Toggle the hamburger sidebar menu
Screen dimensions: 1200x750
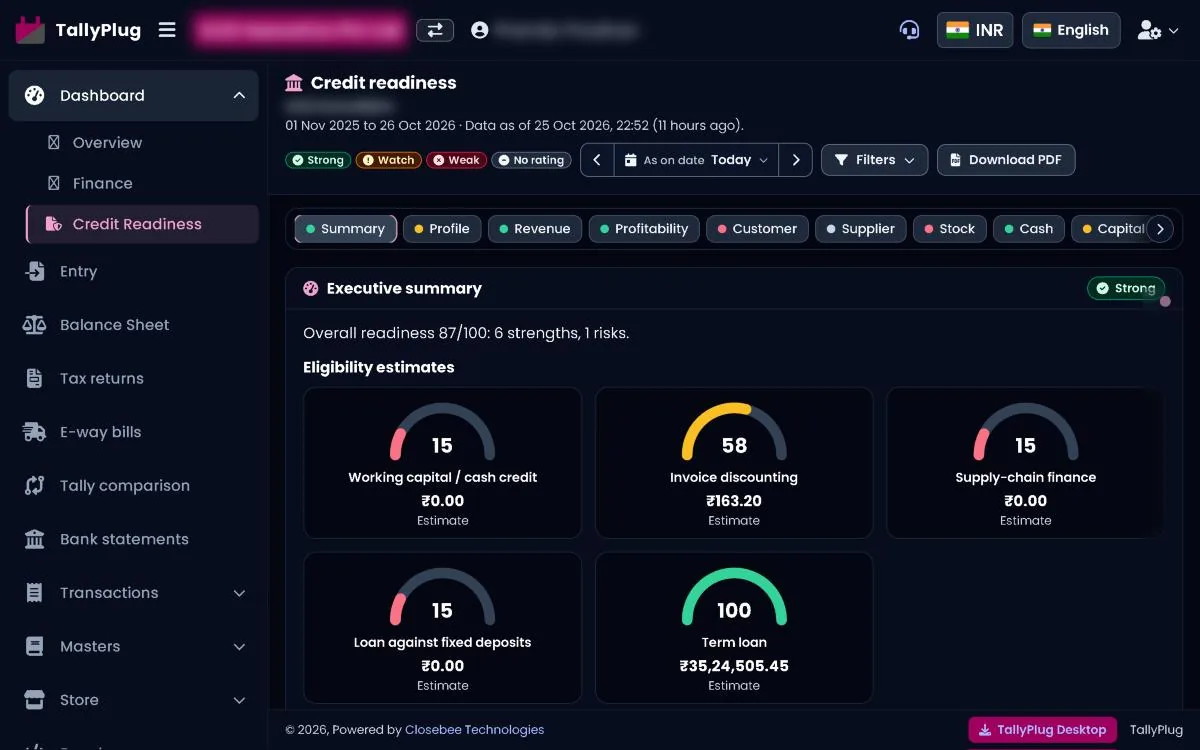[x=167, y=30]
